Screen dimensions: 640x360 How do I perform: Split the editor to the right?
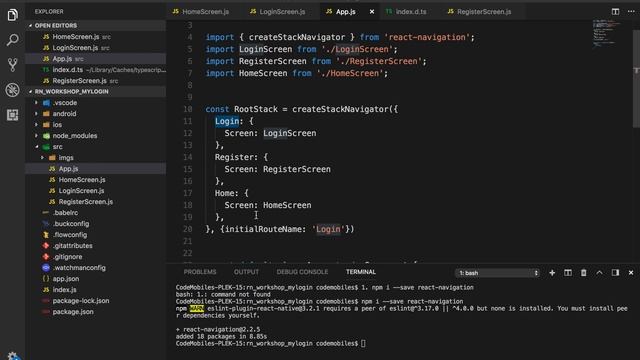(615, 12)
